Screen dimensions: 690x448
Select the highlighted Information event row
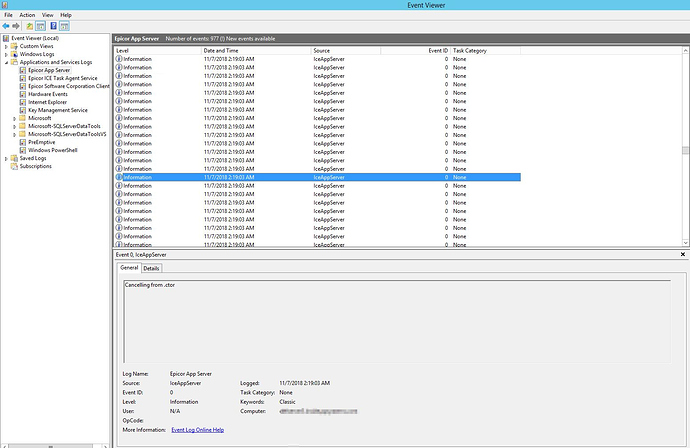click(317, 177)
